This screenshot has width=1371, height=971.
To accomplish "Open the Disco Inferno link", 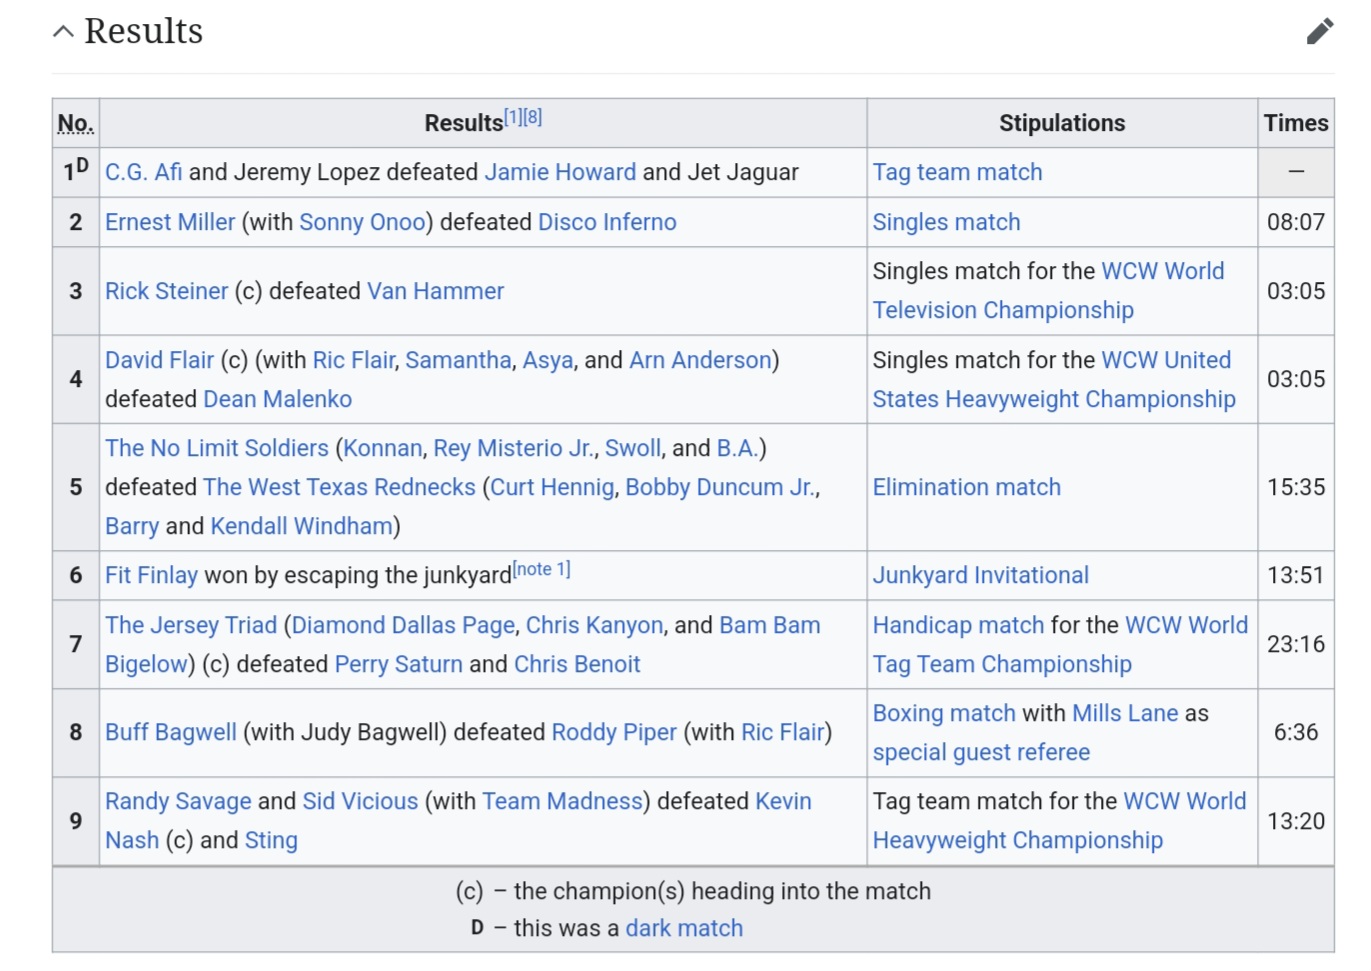I will pyautogui.click(x=606, y=222).
